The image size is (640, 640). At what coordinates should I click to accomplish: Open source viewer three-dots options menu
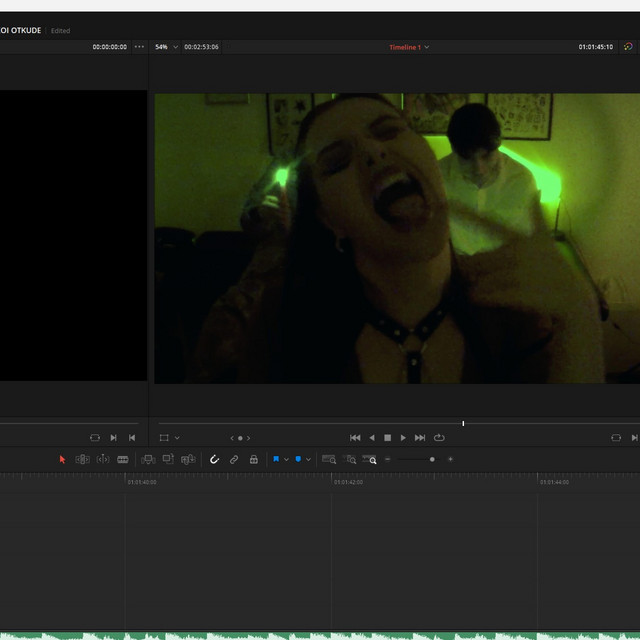139,47
